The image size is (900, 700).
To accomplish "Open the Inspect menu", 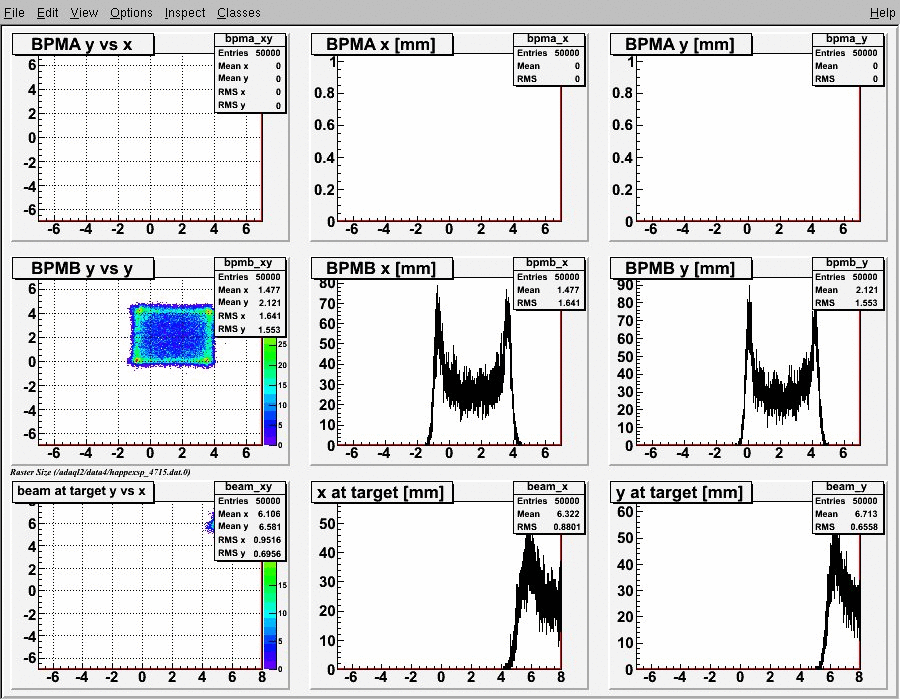I will point(185,13).
